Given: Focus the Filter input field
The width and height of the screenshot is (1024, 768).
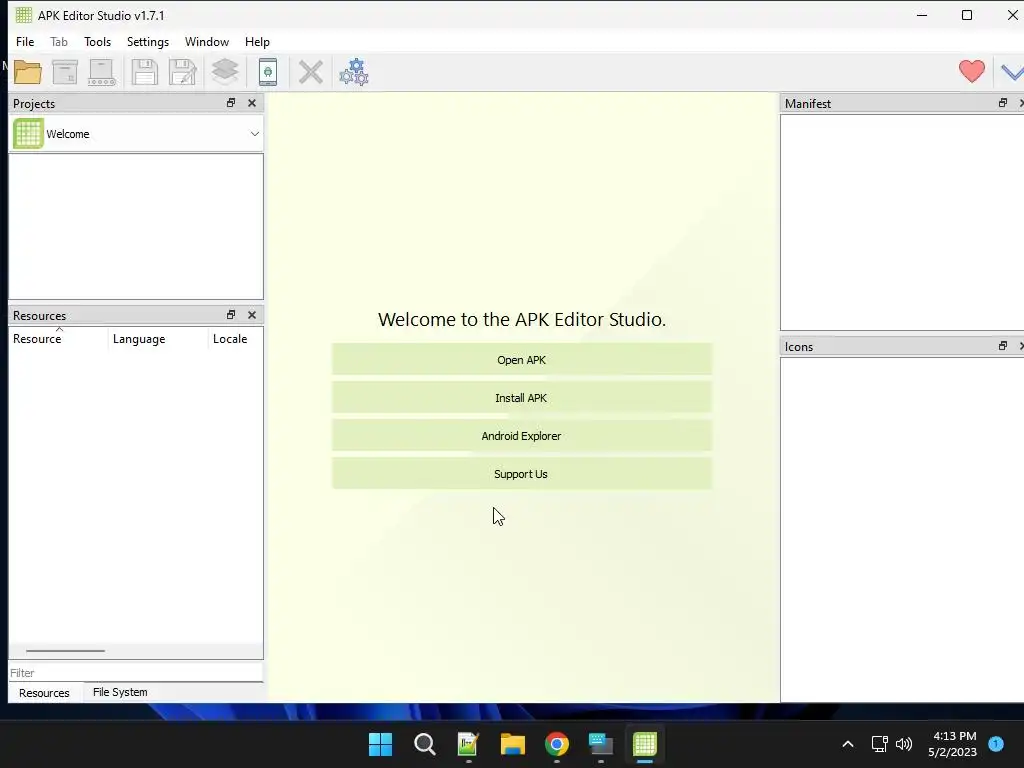Looking at the screenshot, I should coord(136,673).
